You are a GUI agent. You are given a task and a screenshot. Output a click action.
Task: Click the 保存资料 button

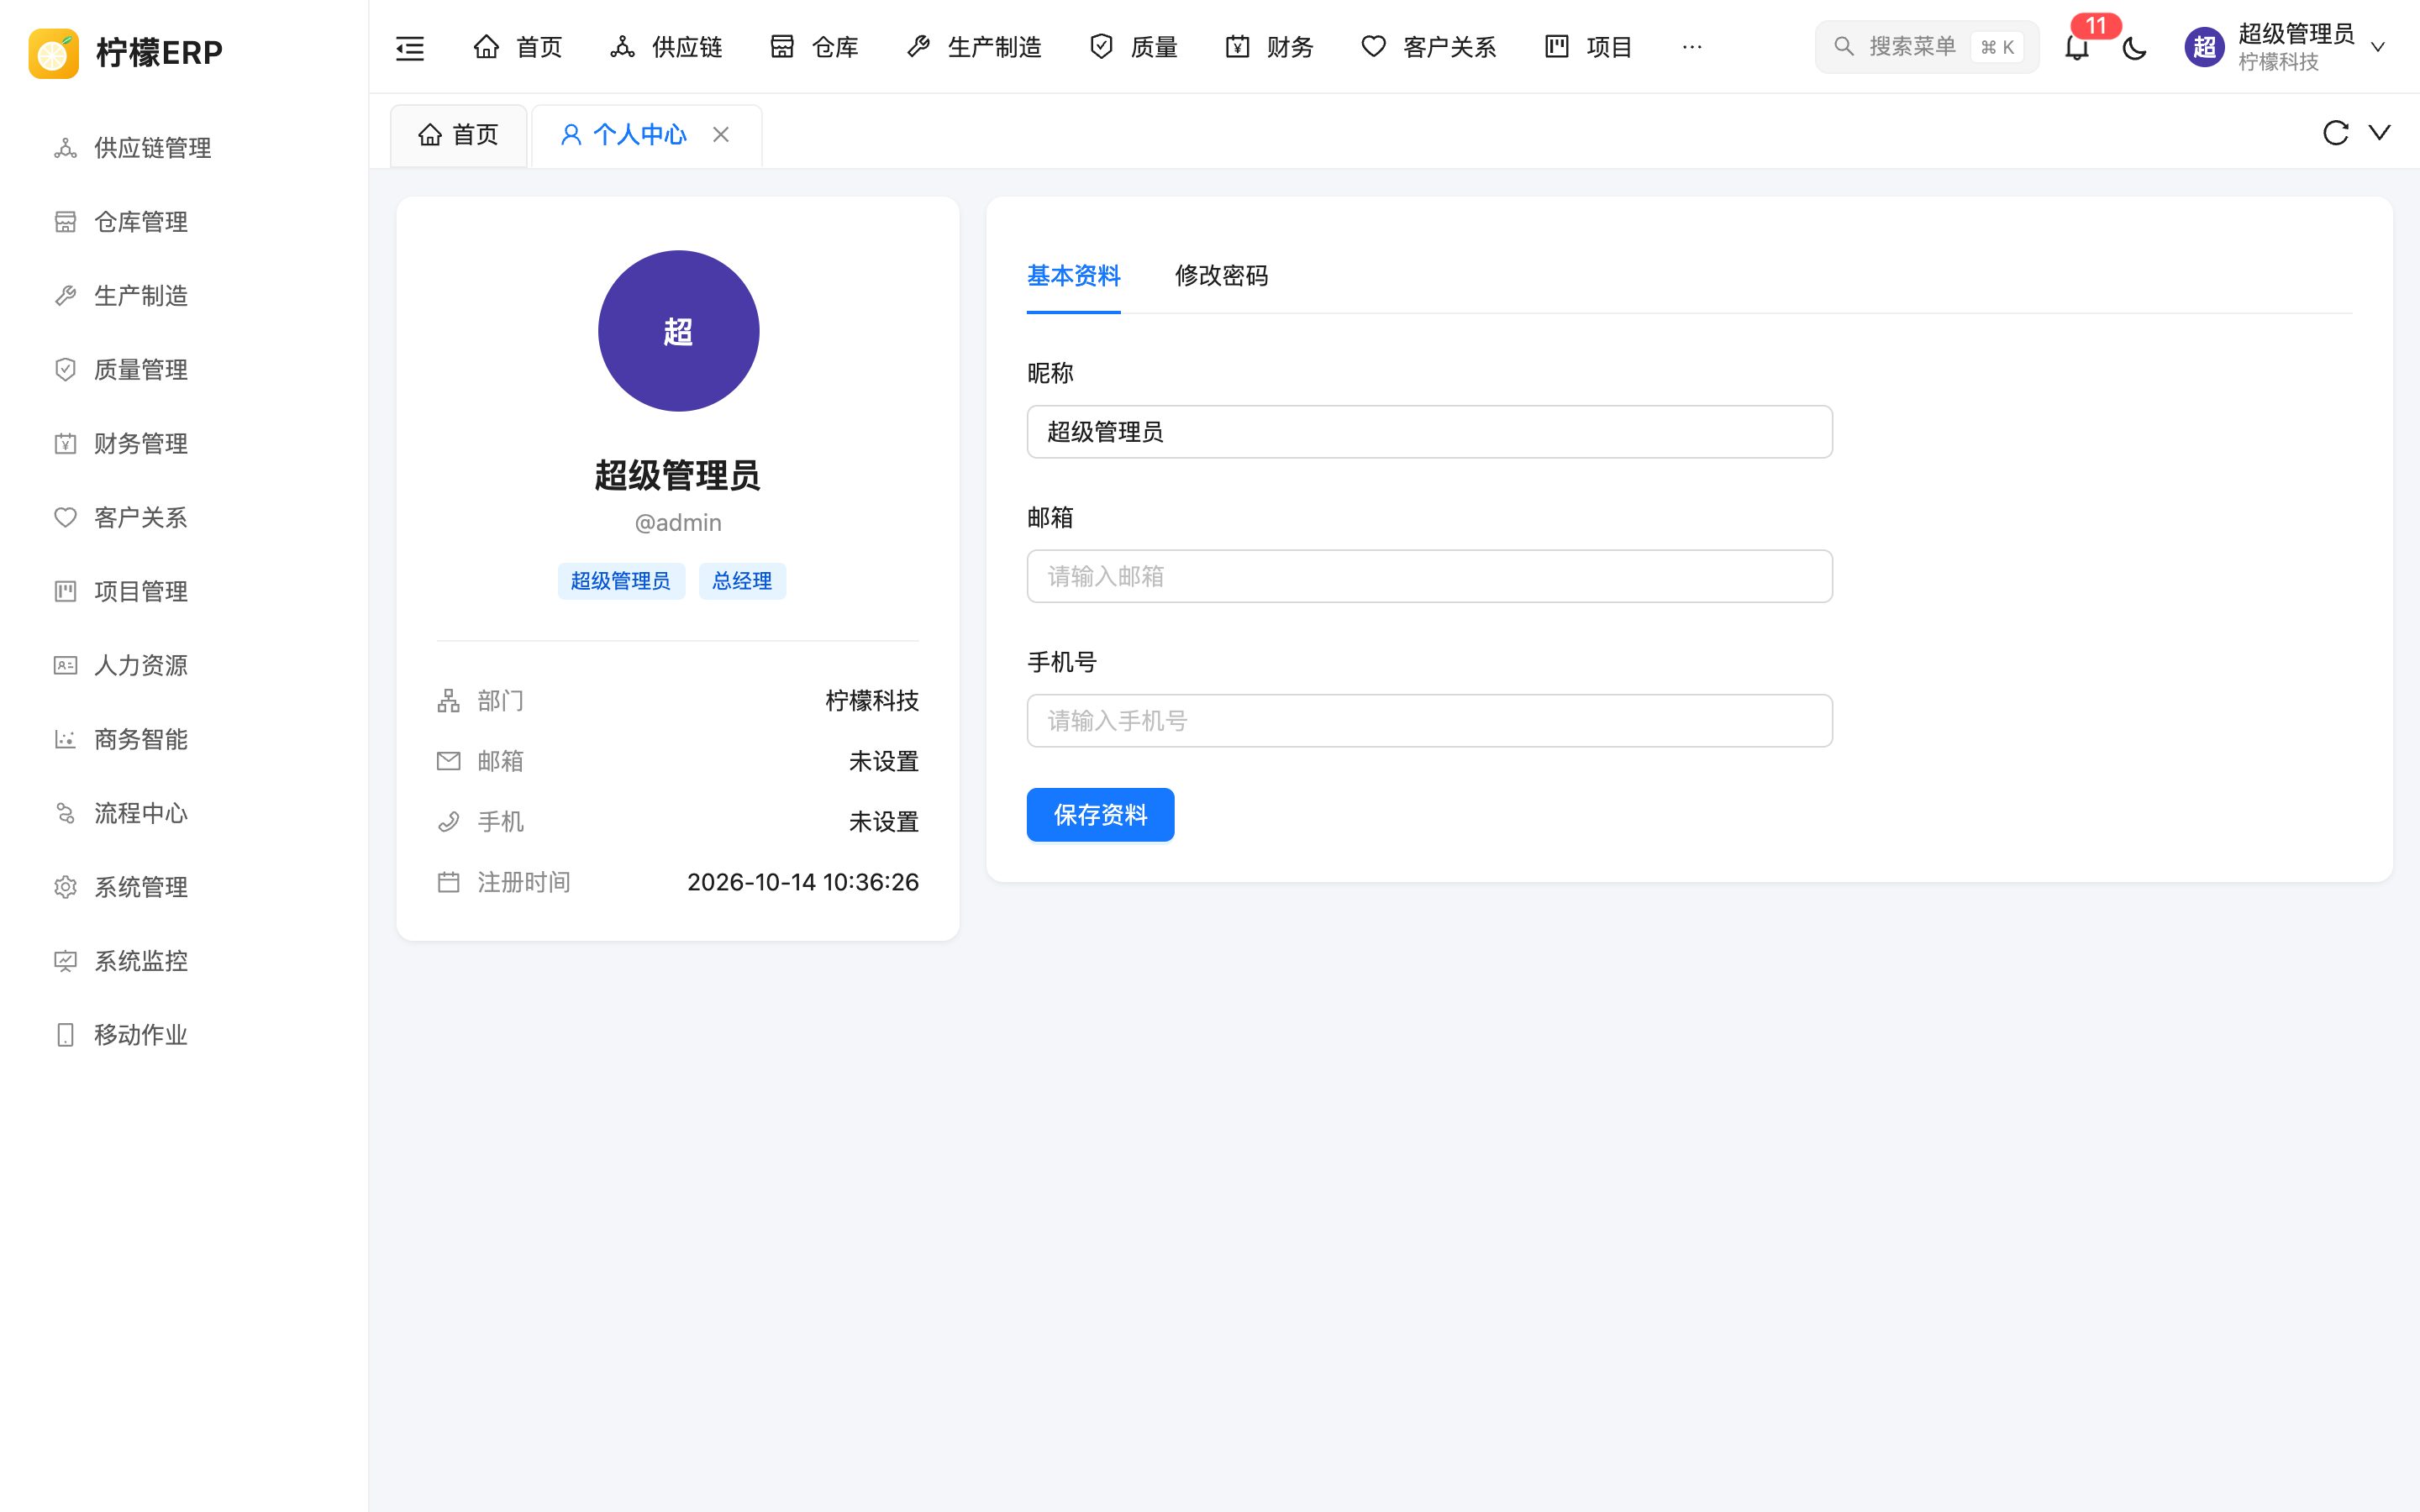1100,815
